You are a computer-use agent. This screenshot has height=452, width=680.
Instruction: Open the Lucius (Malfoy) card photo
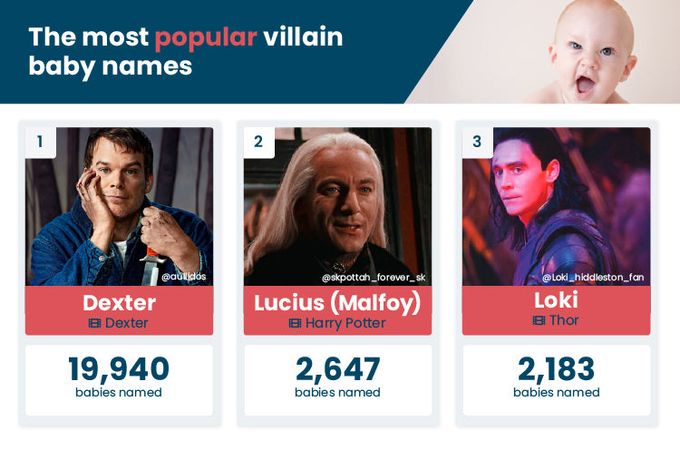[338, 205]
